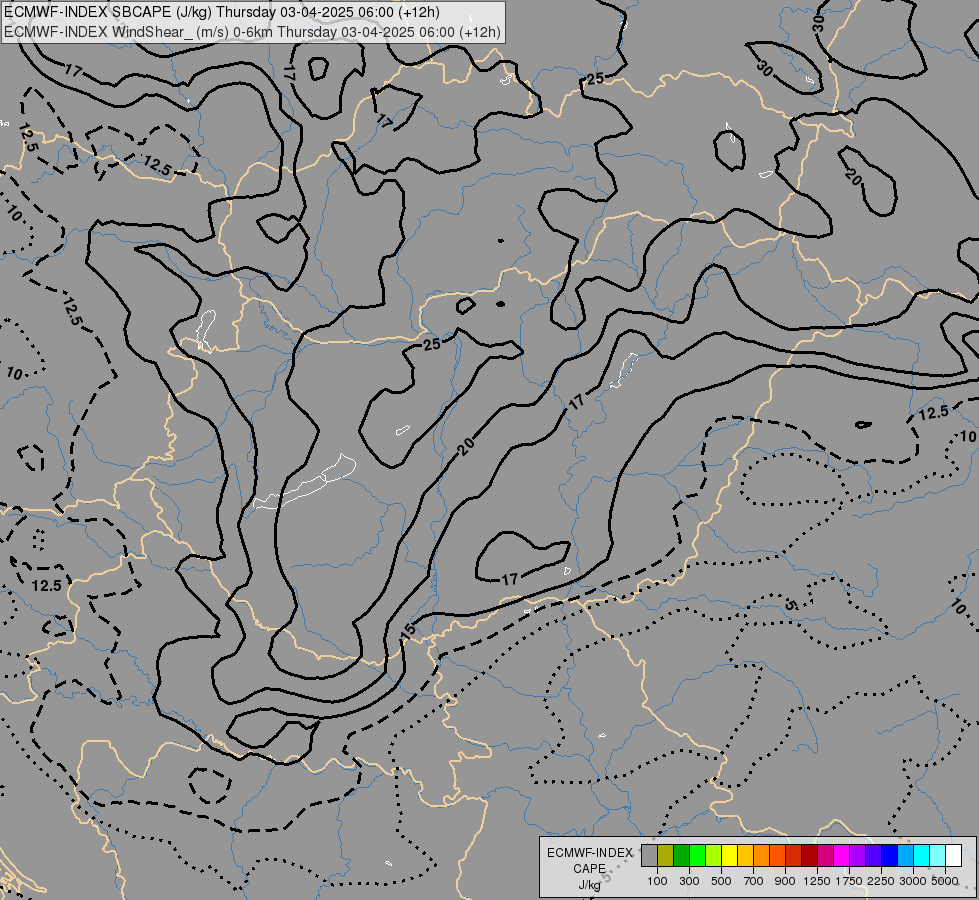This screenshot has width=979, height=900.
Task: Select the azure sky-blue legend swatch
Action: 906,855
